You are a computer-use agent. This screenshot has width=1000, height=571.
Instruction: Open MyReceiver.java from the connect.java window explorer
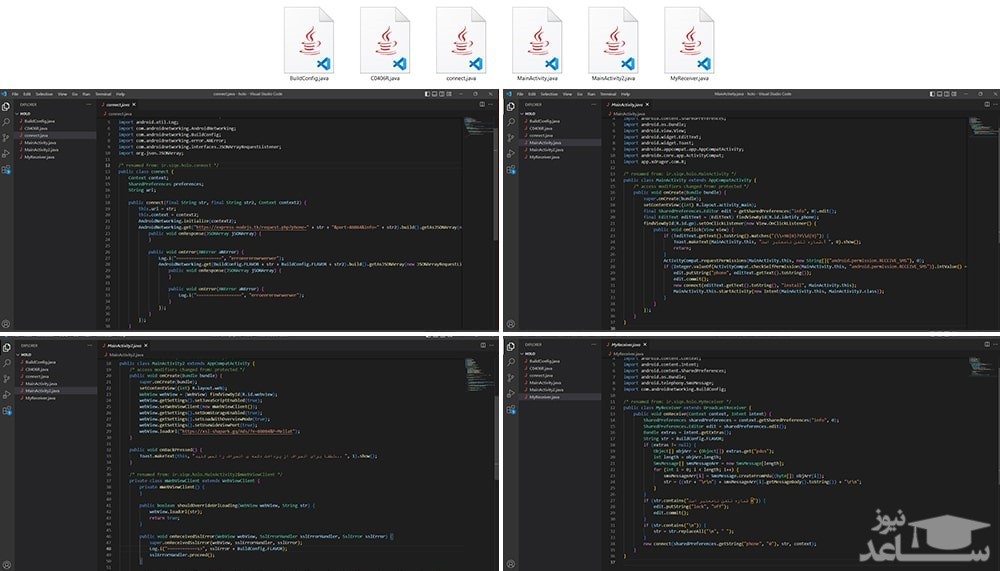point(42,155)
